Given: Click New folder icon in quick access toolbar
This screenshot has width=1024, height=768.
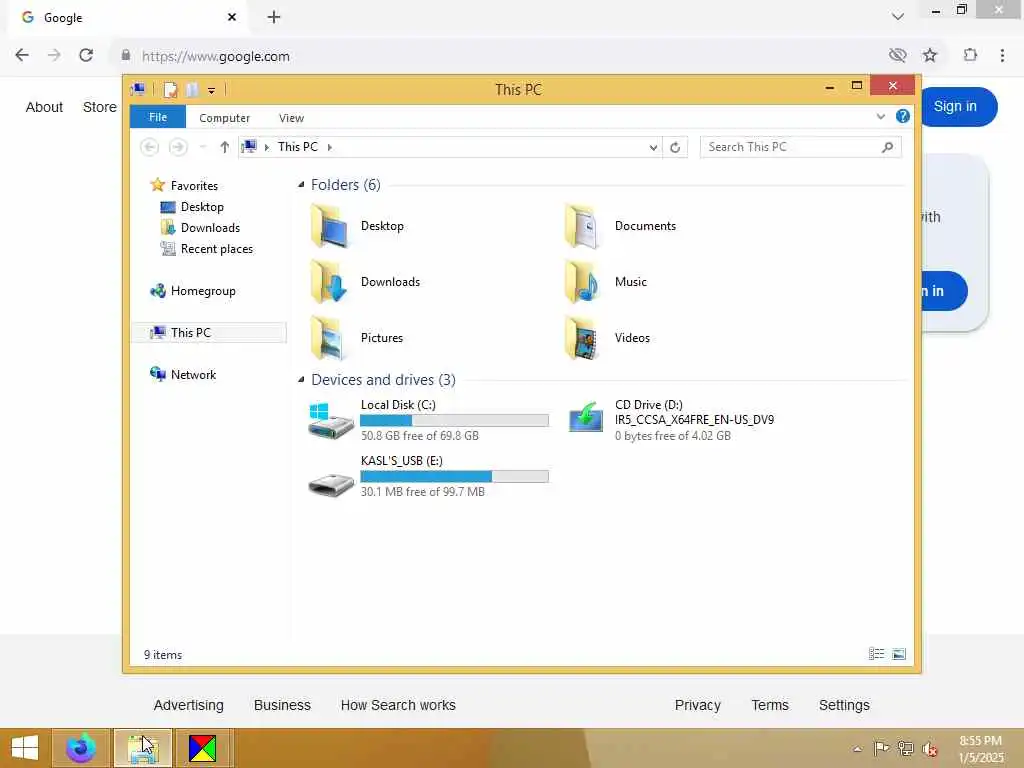Looking at the screenshot, I should coord(192,89).
